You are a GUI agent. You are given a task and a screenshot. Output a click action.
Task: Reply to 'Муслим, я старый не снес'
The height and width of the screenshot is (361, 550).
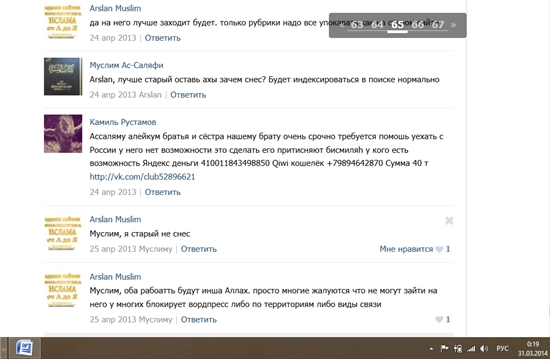point(199,249)
